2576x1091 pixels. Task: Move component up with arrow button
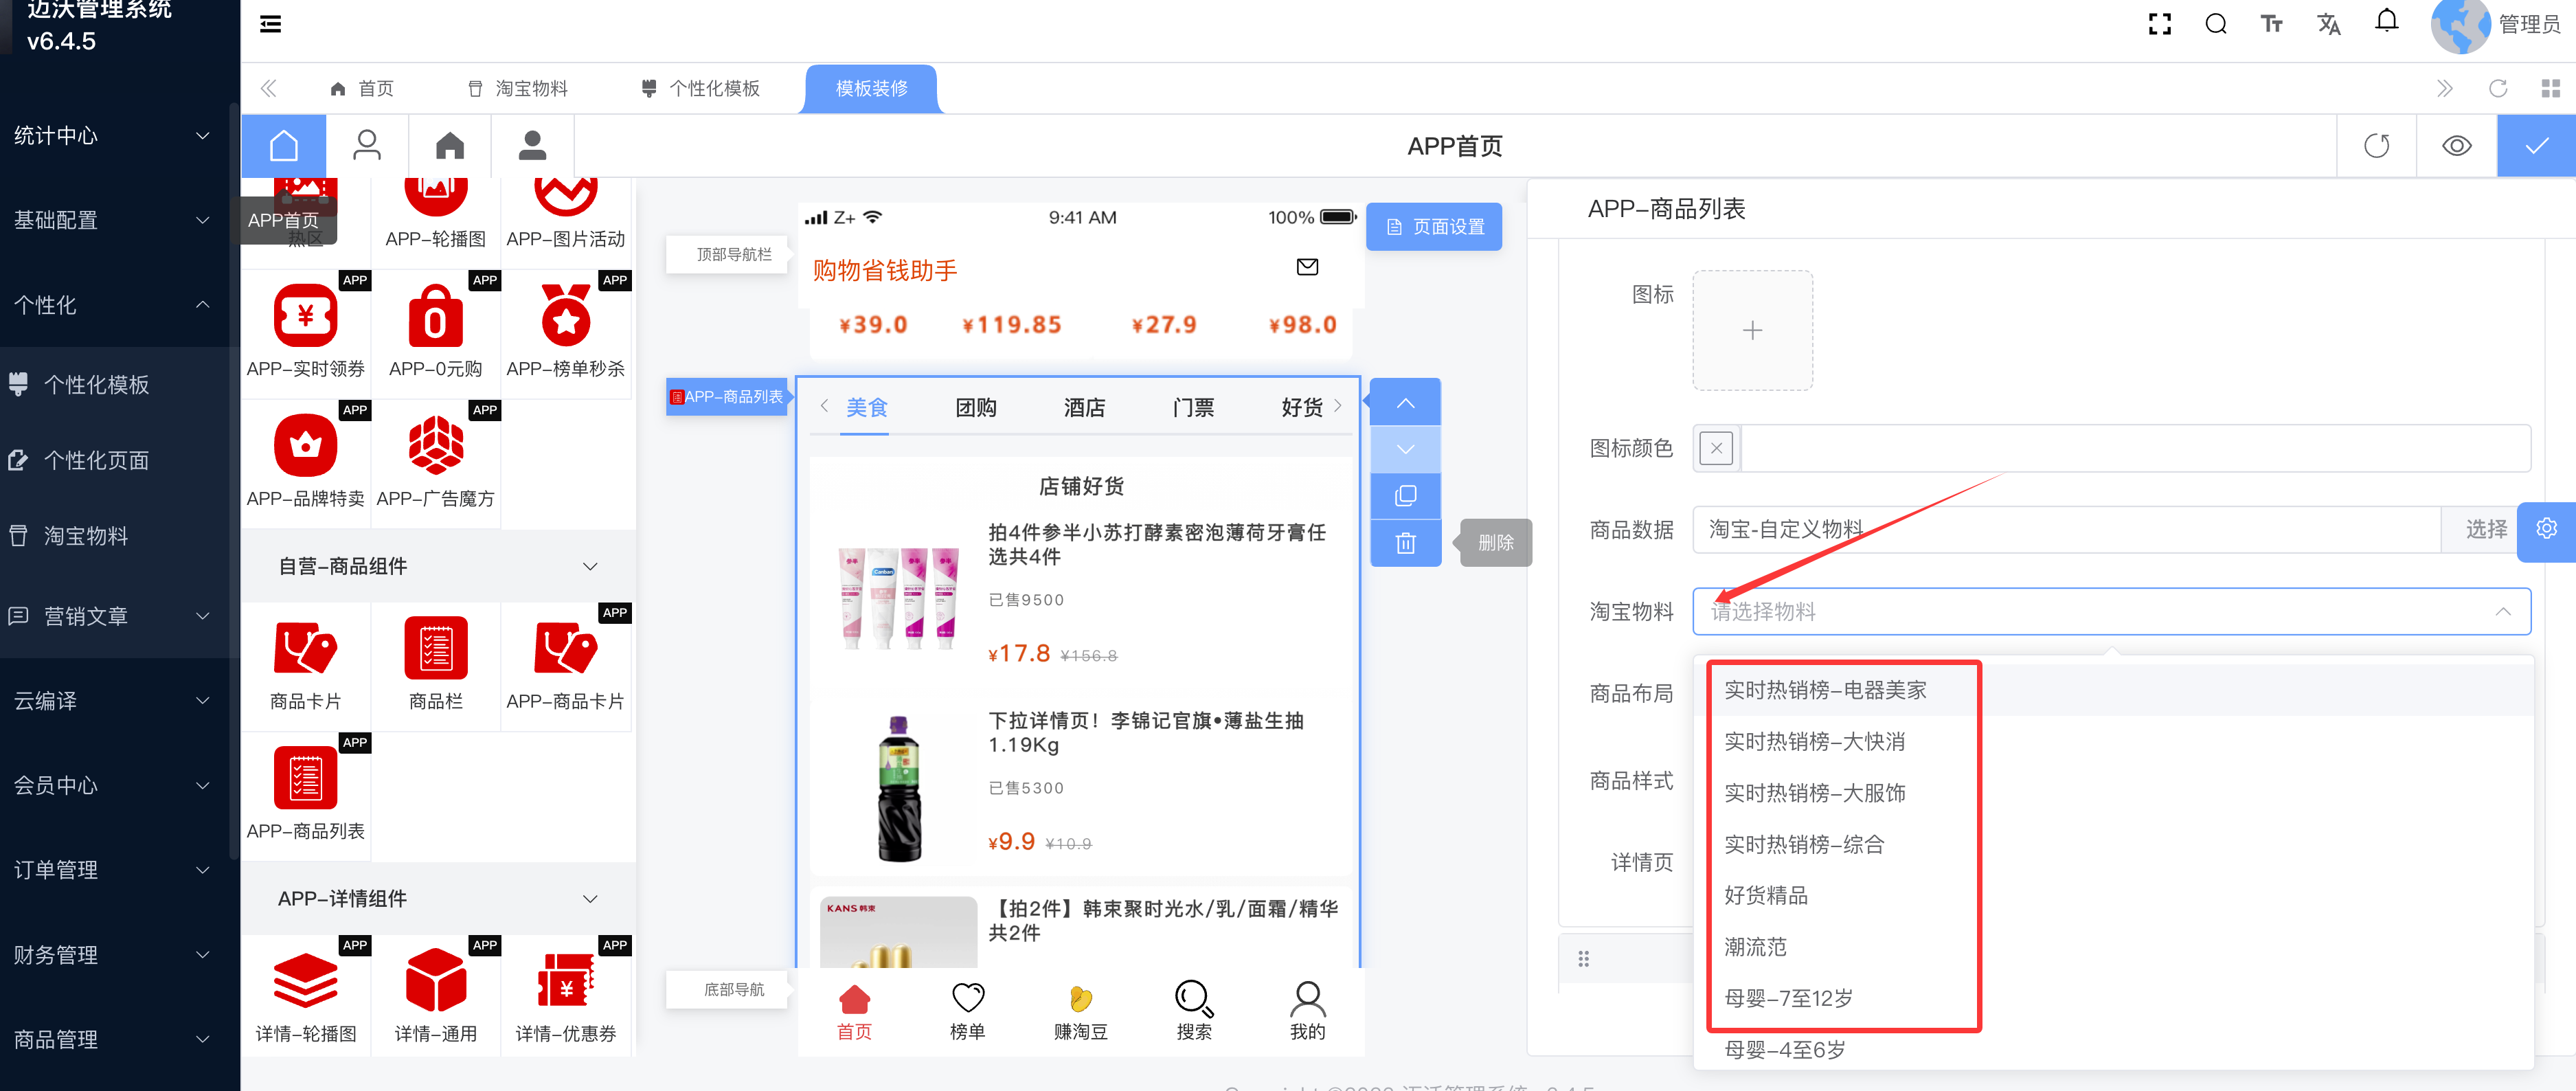click(x=1405, y=403)
